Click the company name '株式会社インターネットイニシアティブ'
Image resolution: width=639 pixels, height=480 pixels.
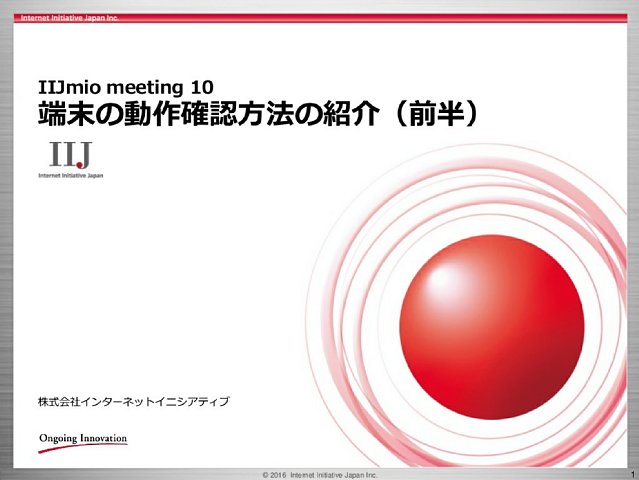tap(134, 401)
